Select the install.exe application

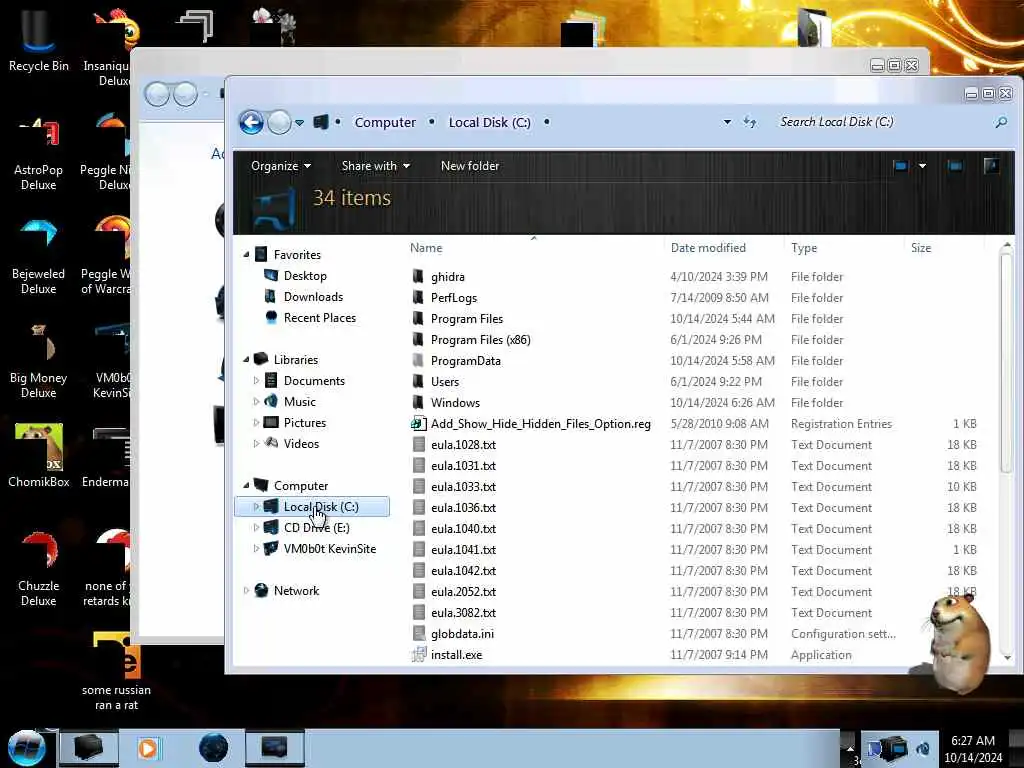456,654
